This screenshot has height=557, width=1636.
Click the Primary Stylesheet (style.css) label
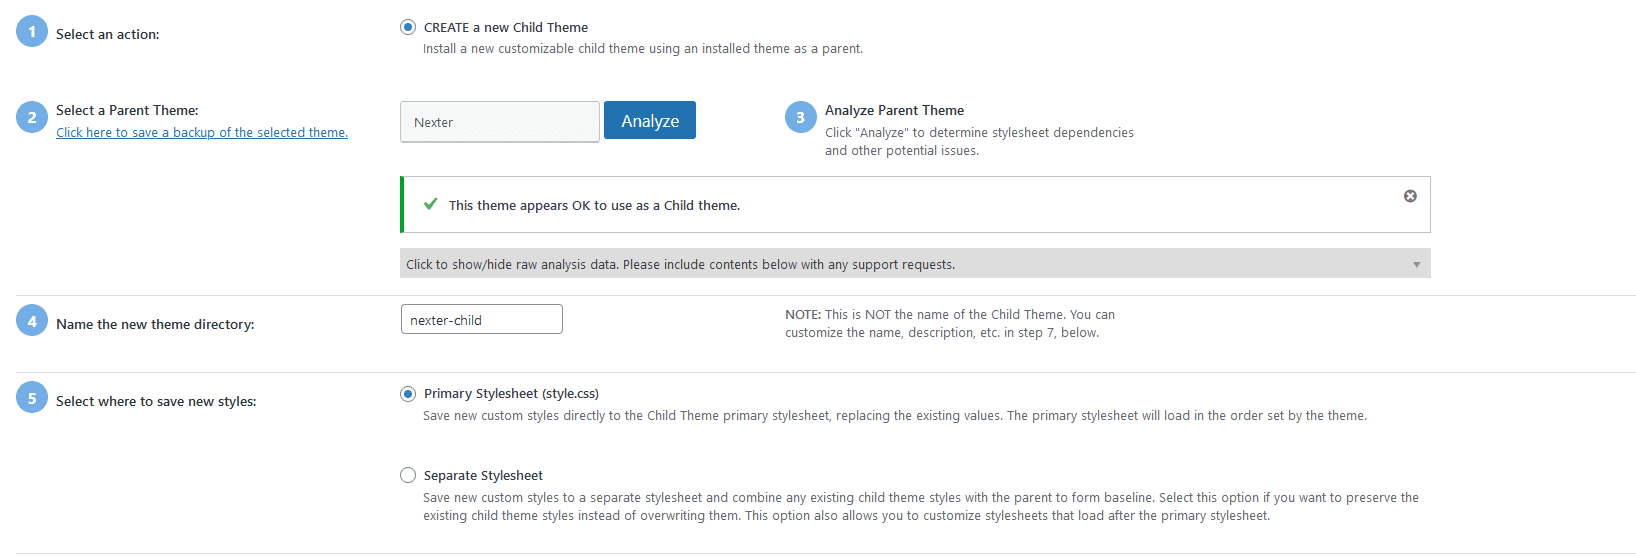click(x=511, y=394)
